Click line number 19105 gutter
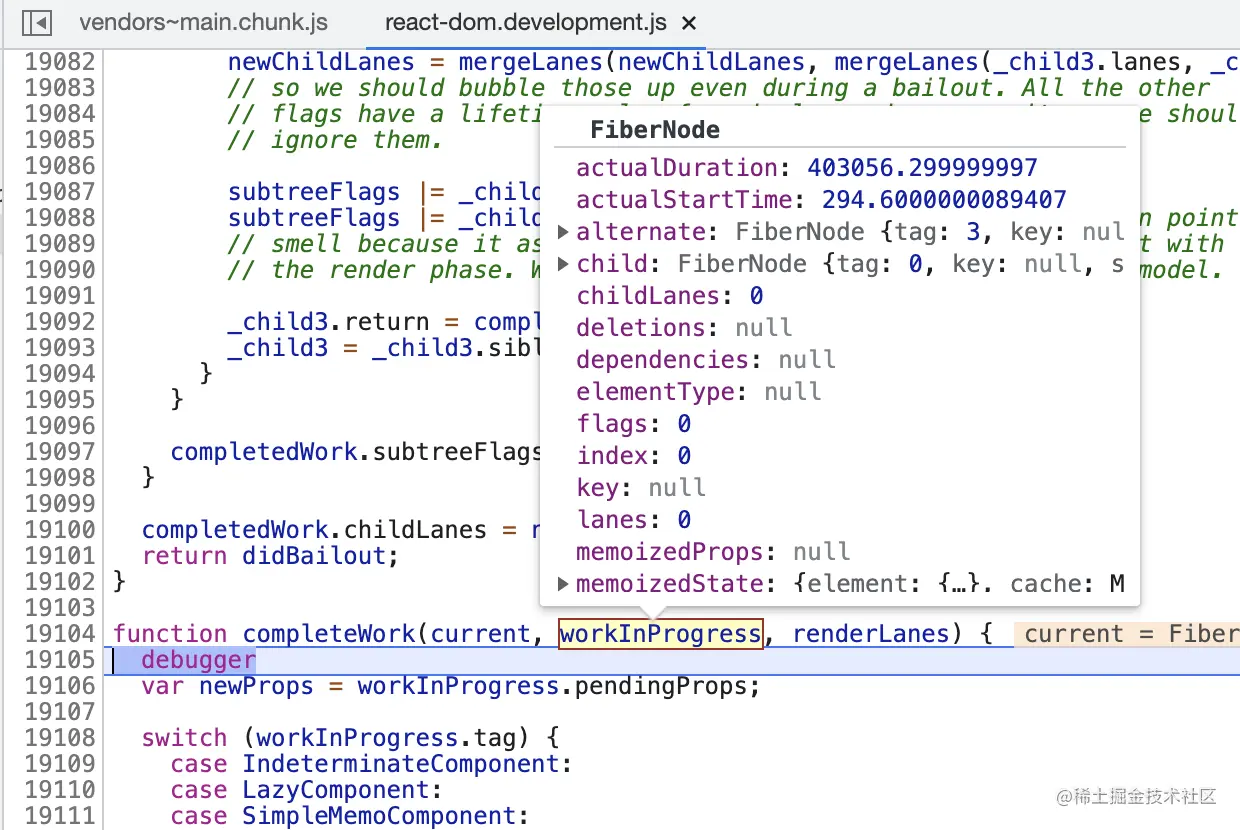The image size is (1240, 830). click(x=59, y=660)
